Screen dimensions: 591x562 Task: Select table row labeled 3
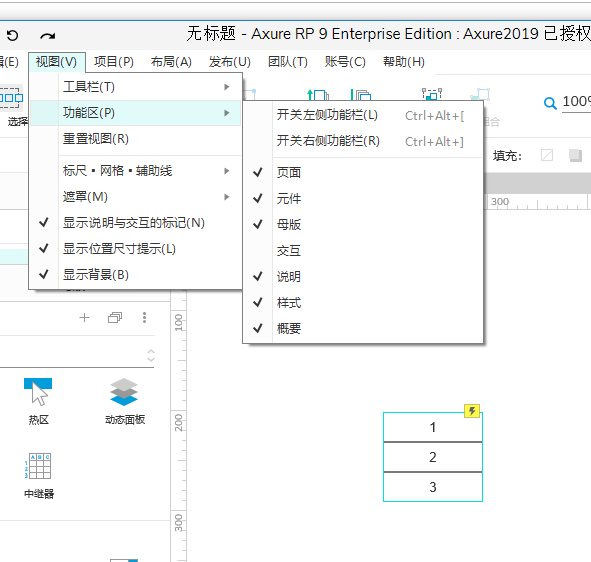pyautogui.click(x=433, y=487)
